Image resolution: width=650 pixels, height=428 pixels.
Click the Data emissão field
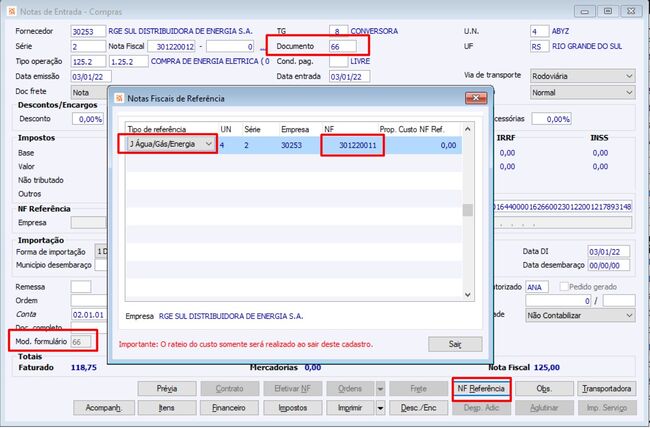tap(91, 77)
